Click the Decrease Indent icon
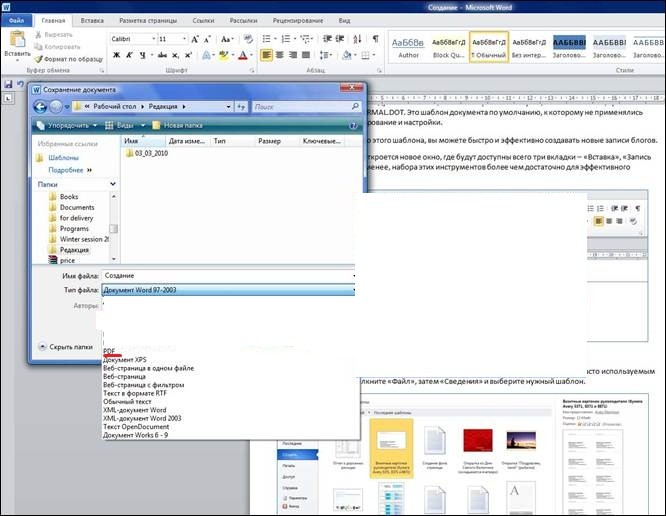This screenshot has height=516, width=666. [327, 39]
